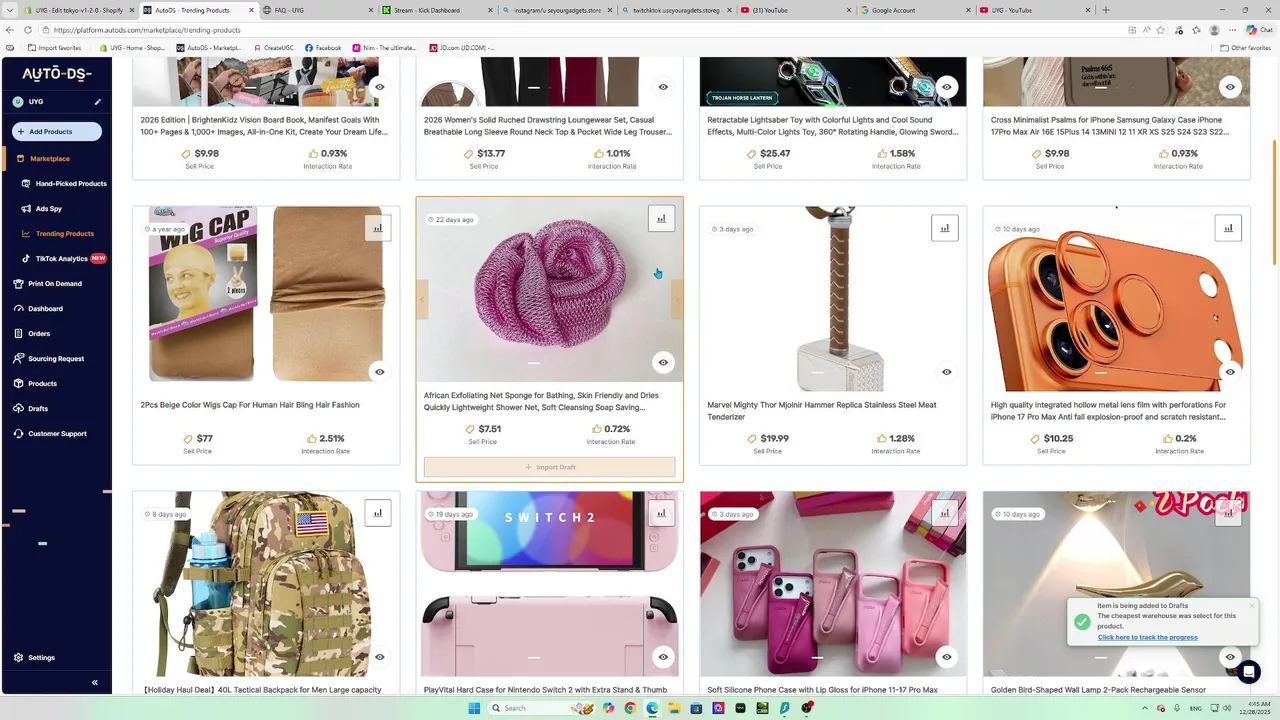The width and height of the screenshot is (1280, 720).
Task: Click browser back arrow button
Action: click(10, 30)
